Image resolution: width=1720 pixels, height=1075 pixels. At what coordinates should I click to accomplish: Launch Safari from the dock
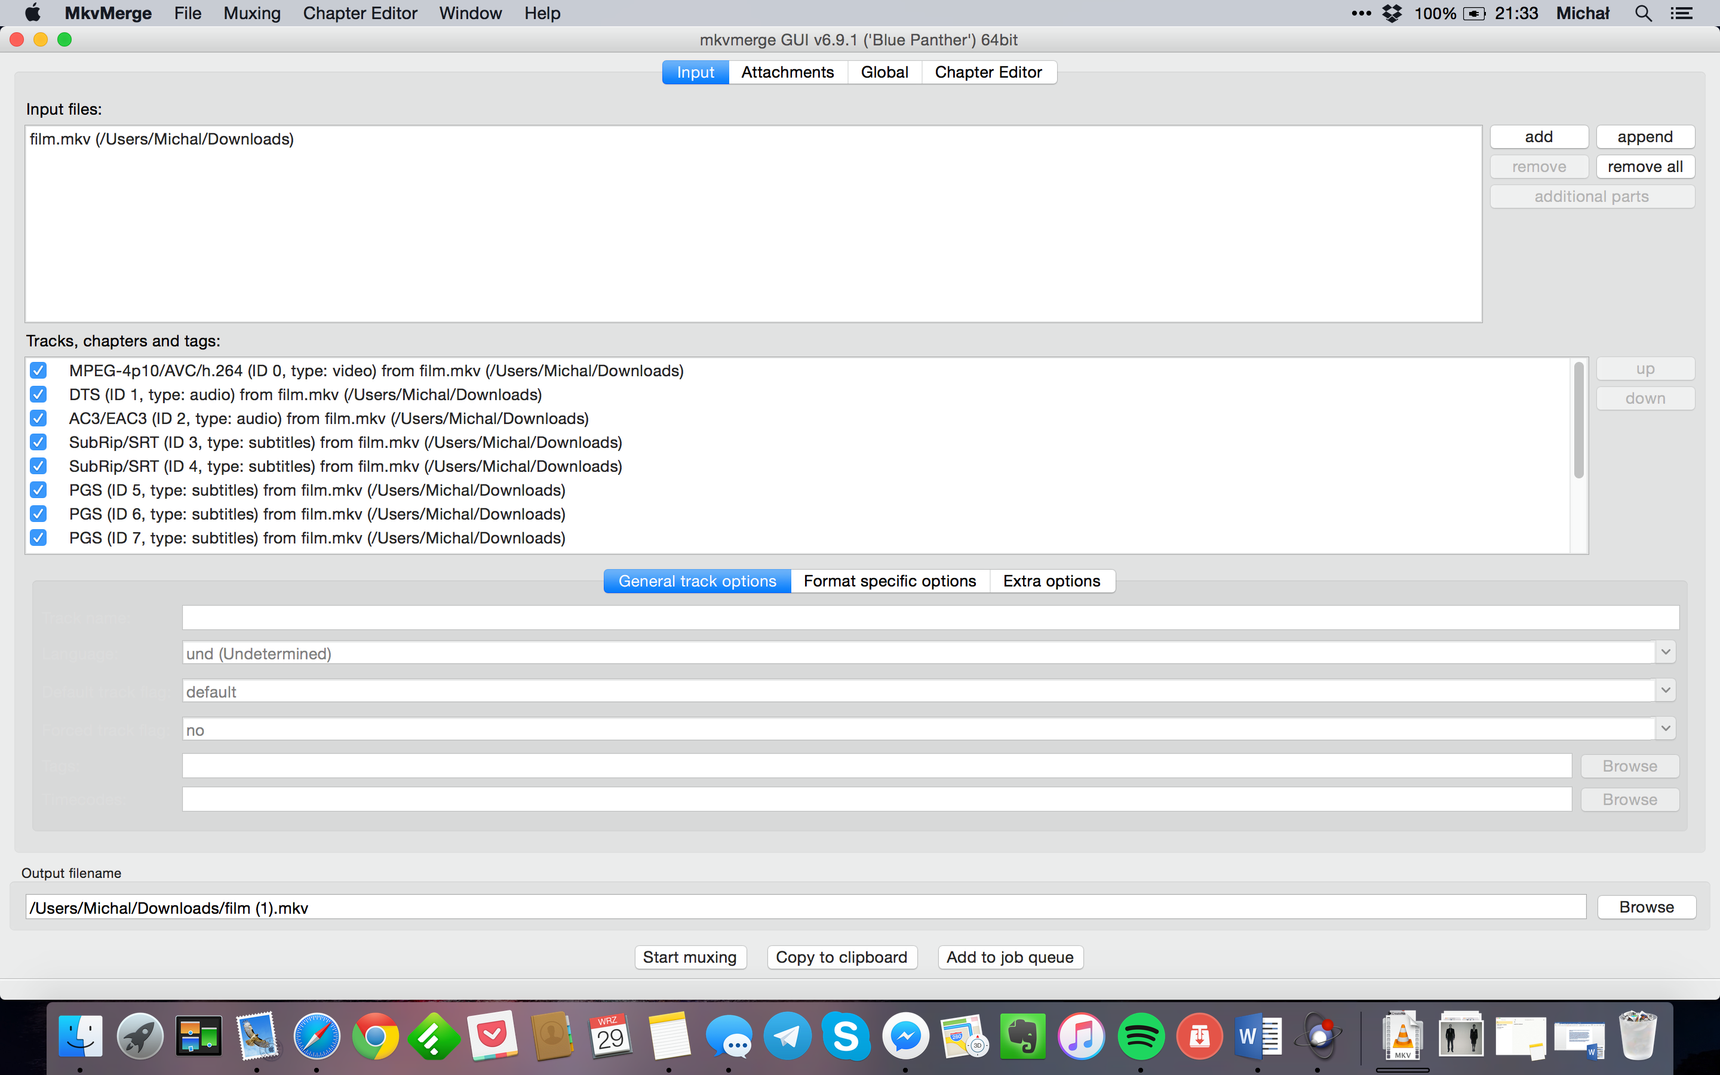click(316, 1037)
